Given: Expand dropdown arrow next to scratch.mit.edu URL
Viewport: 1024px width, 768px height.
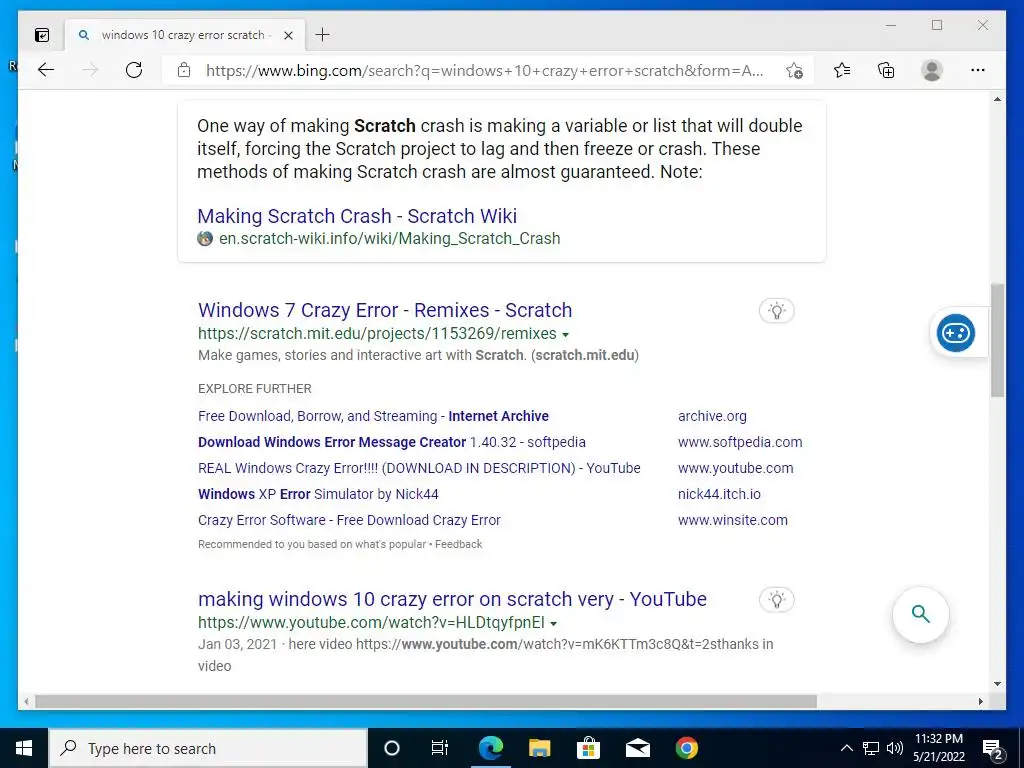Looking at the screenshot, I should tap(566, 334).
